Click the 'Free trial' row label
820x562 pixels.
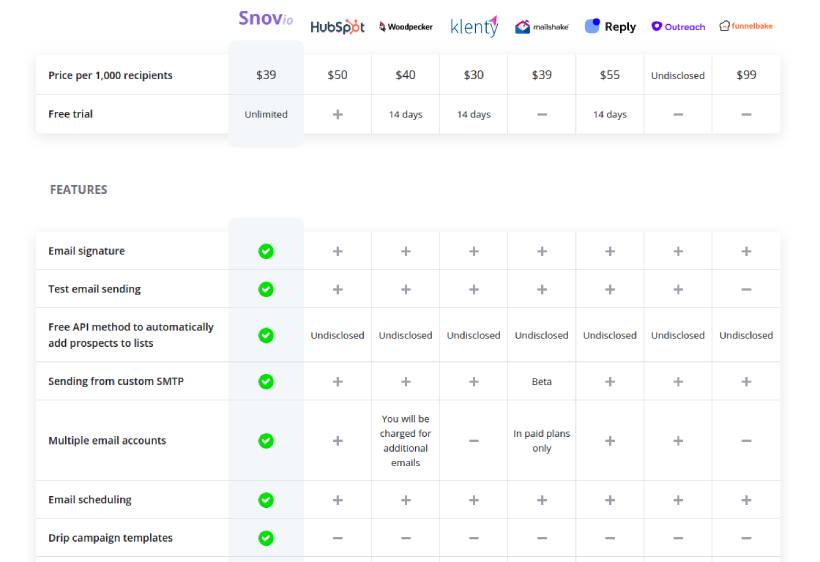point(71,114)
